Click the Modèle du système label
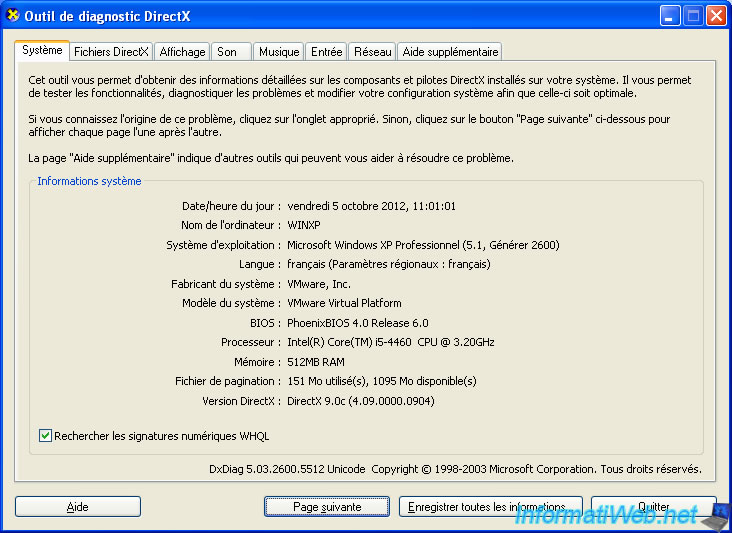 tap(232, 303)
